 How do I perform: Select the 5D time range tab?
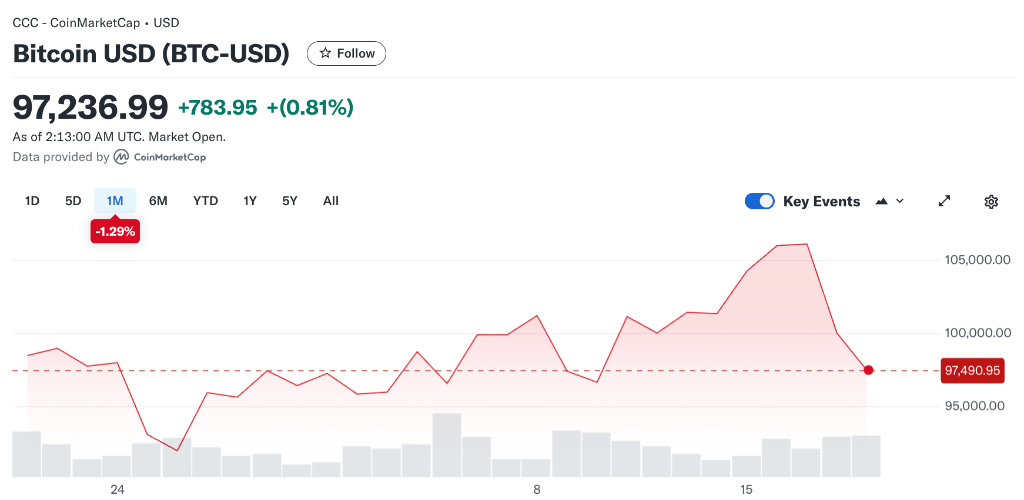pyautogui.click(x=73, y=201)
